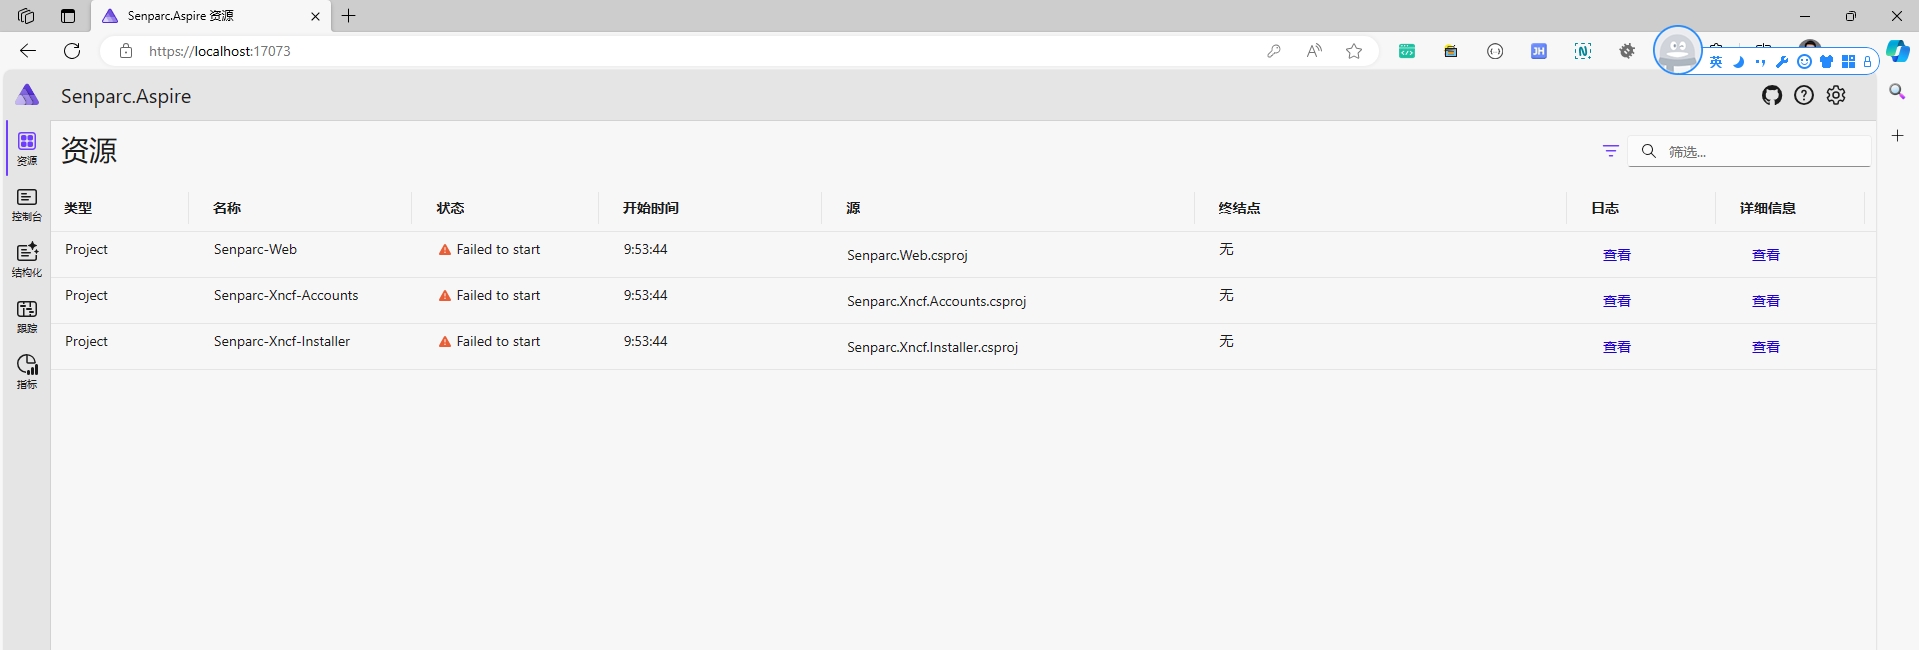The image size is (1919, 650).
Task: Open the password key icon in address bar
Action: (x=1274, y=51)
